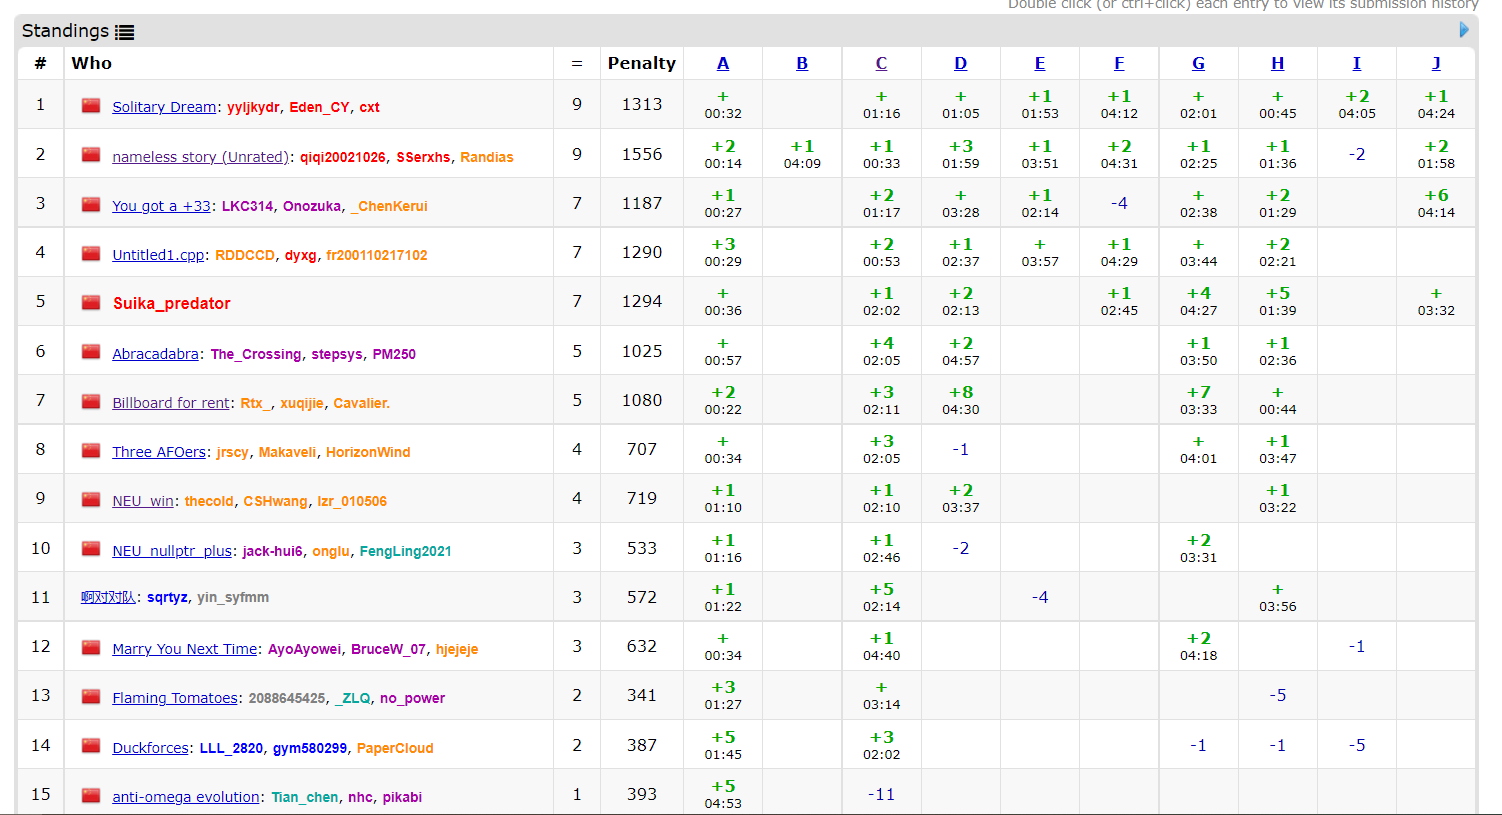Click the blue arrow at top right
This screenshot has width=1502, height=815.
click(1464, 30)
